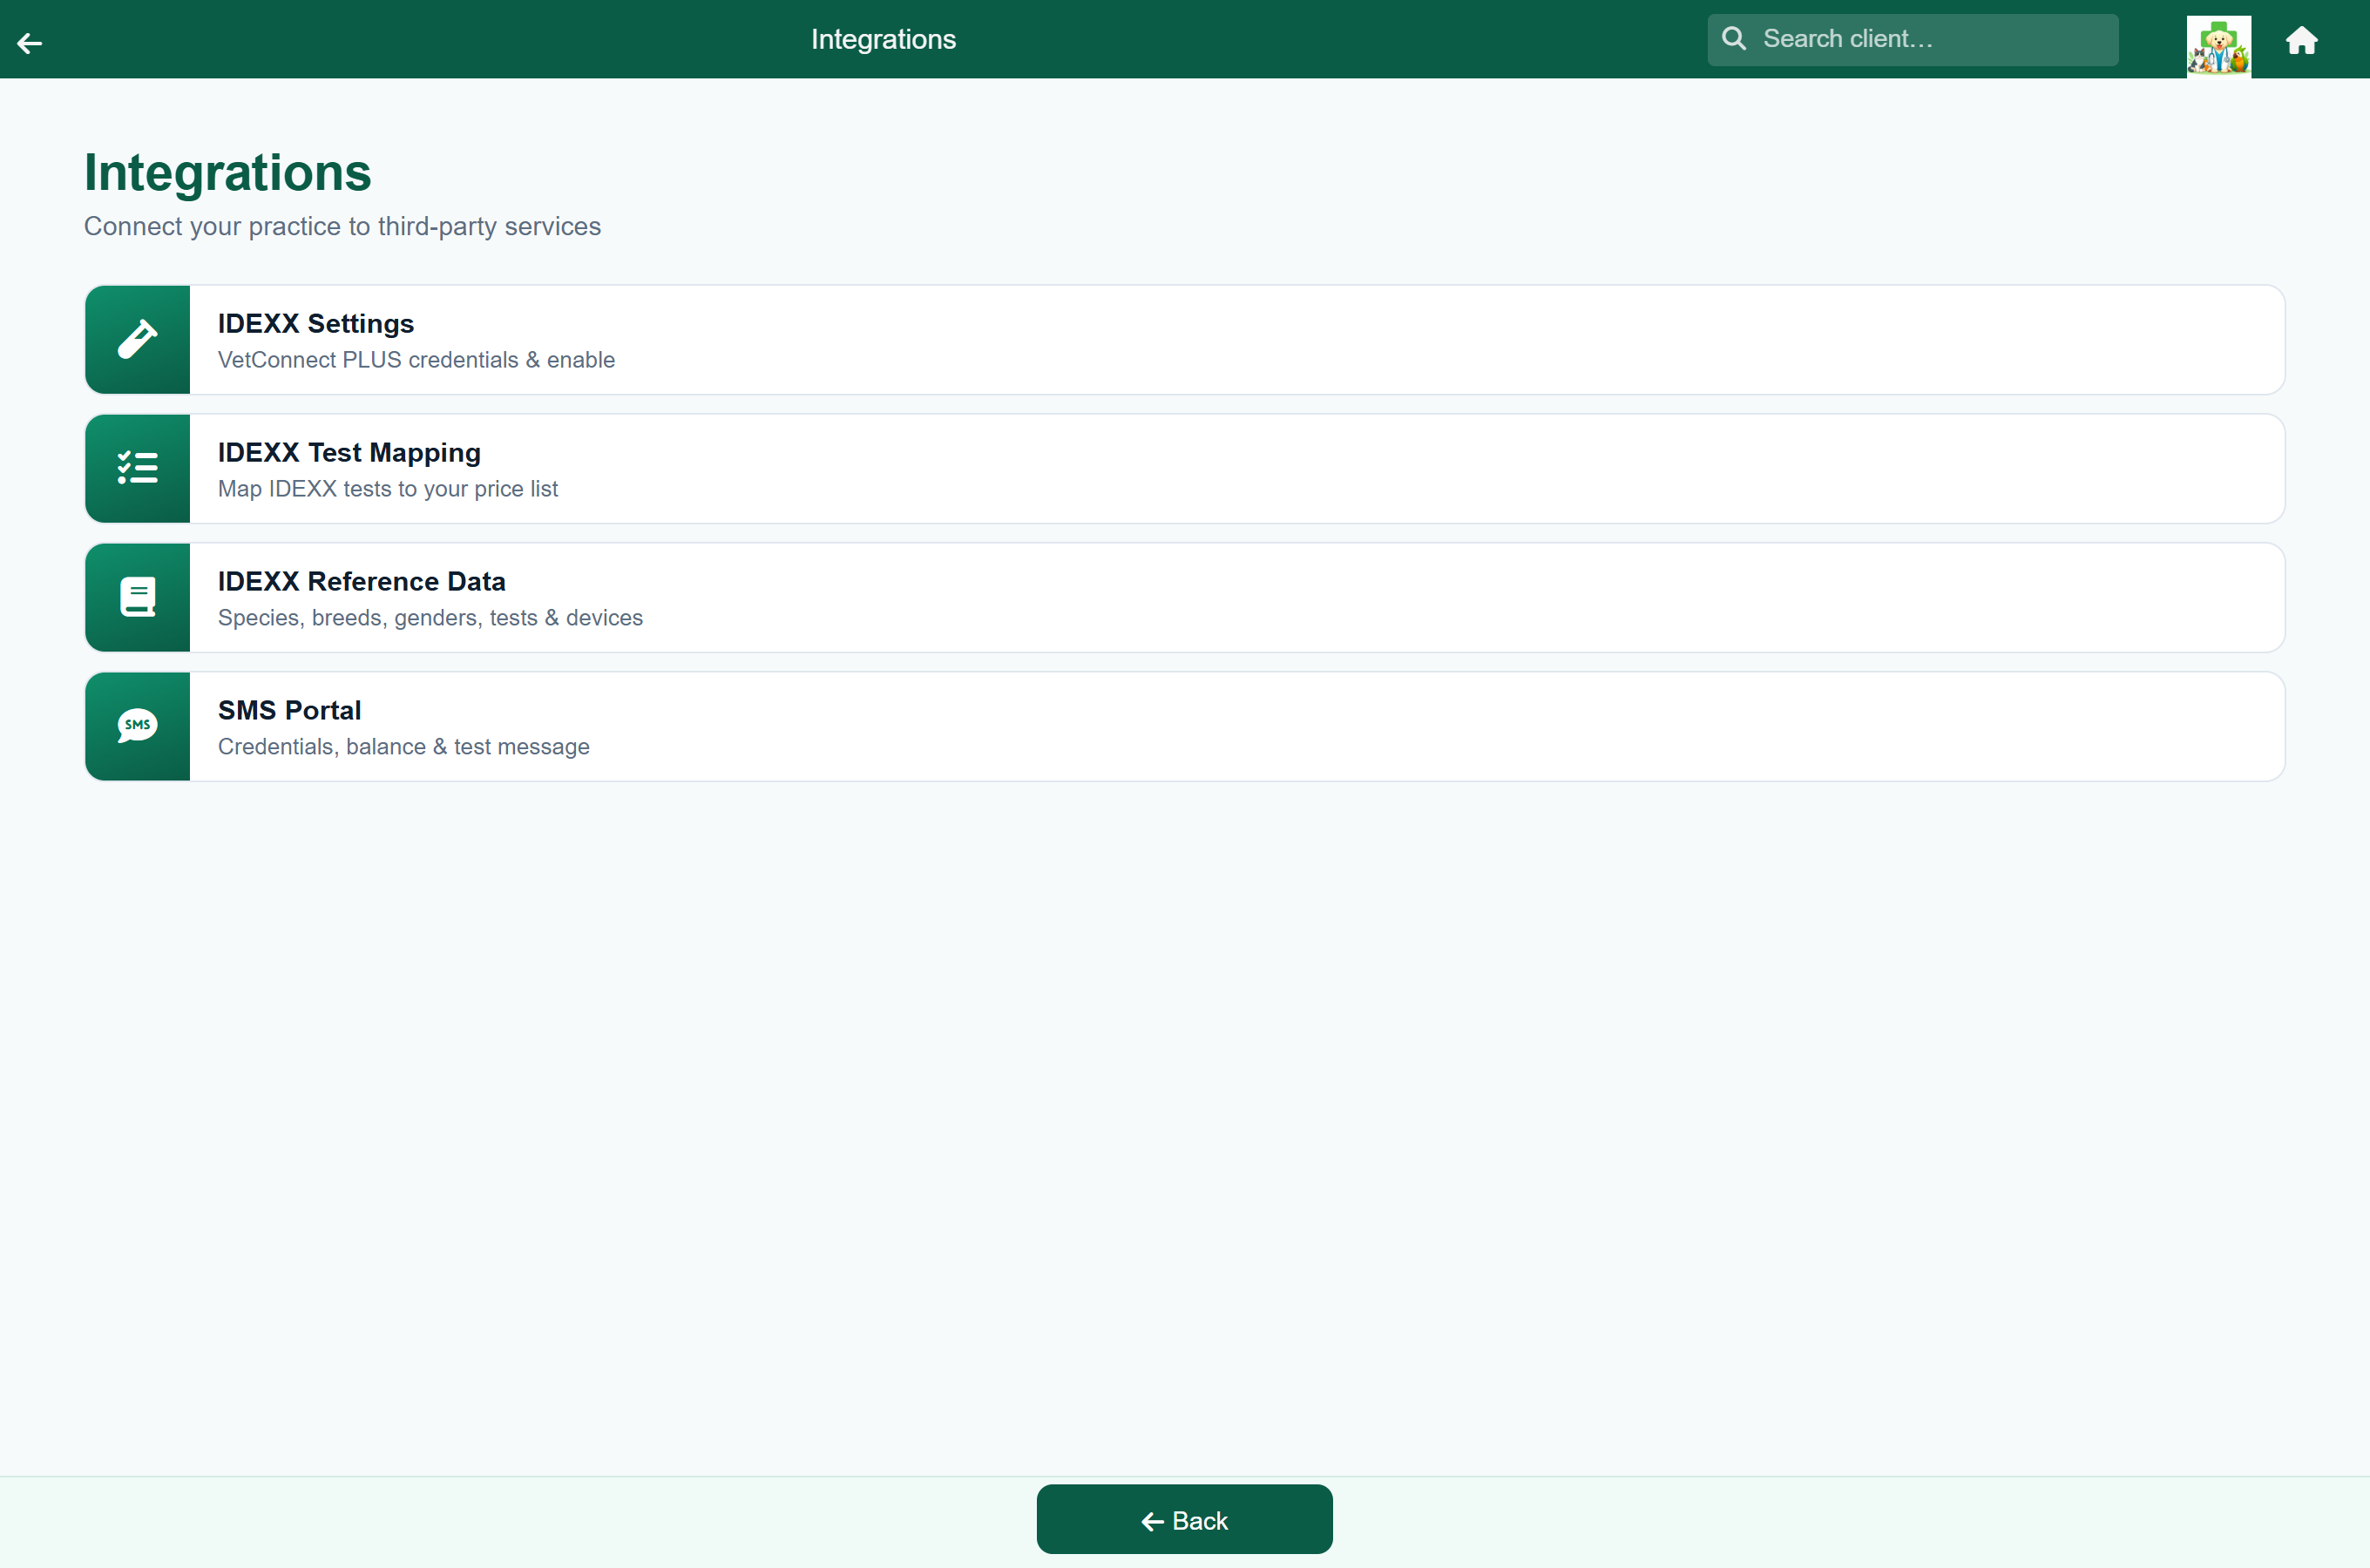
Task: Click the Back button at the bottom
Action: [1184, 1519]
